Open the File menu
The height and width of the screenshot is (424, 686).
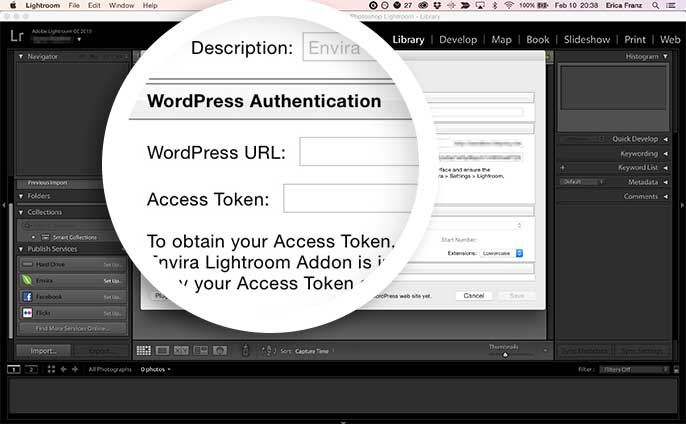pos(74,5)
